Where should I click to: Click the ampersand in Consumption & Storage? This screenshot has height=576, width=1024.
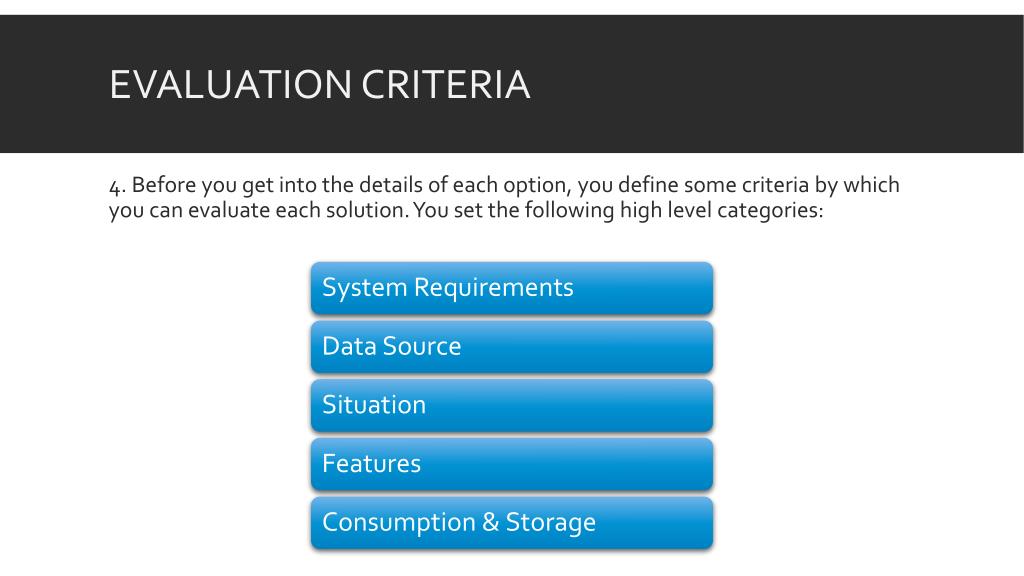point(490,522)
